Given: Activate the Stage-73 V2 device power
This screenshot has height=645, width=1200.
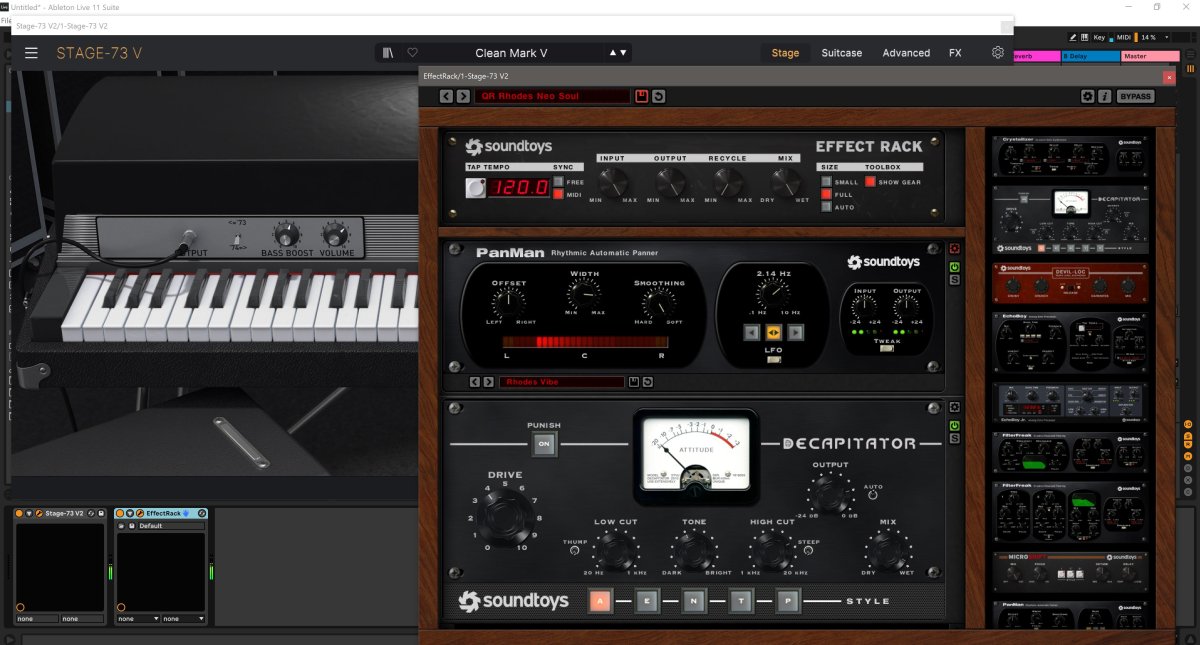Looking at the screenshot, I should [x=20, y=513].
